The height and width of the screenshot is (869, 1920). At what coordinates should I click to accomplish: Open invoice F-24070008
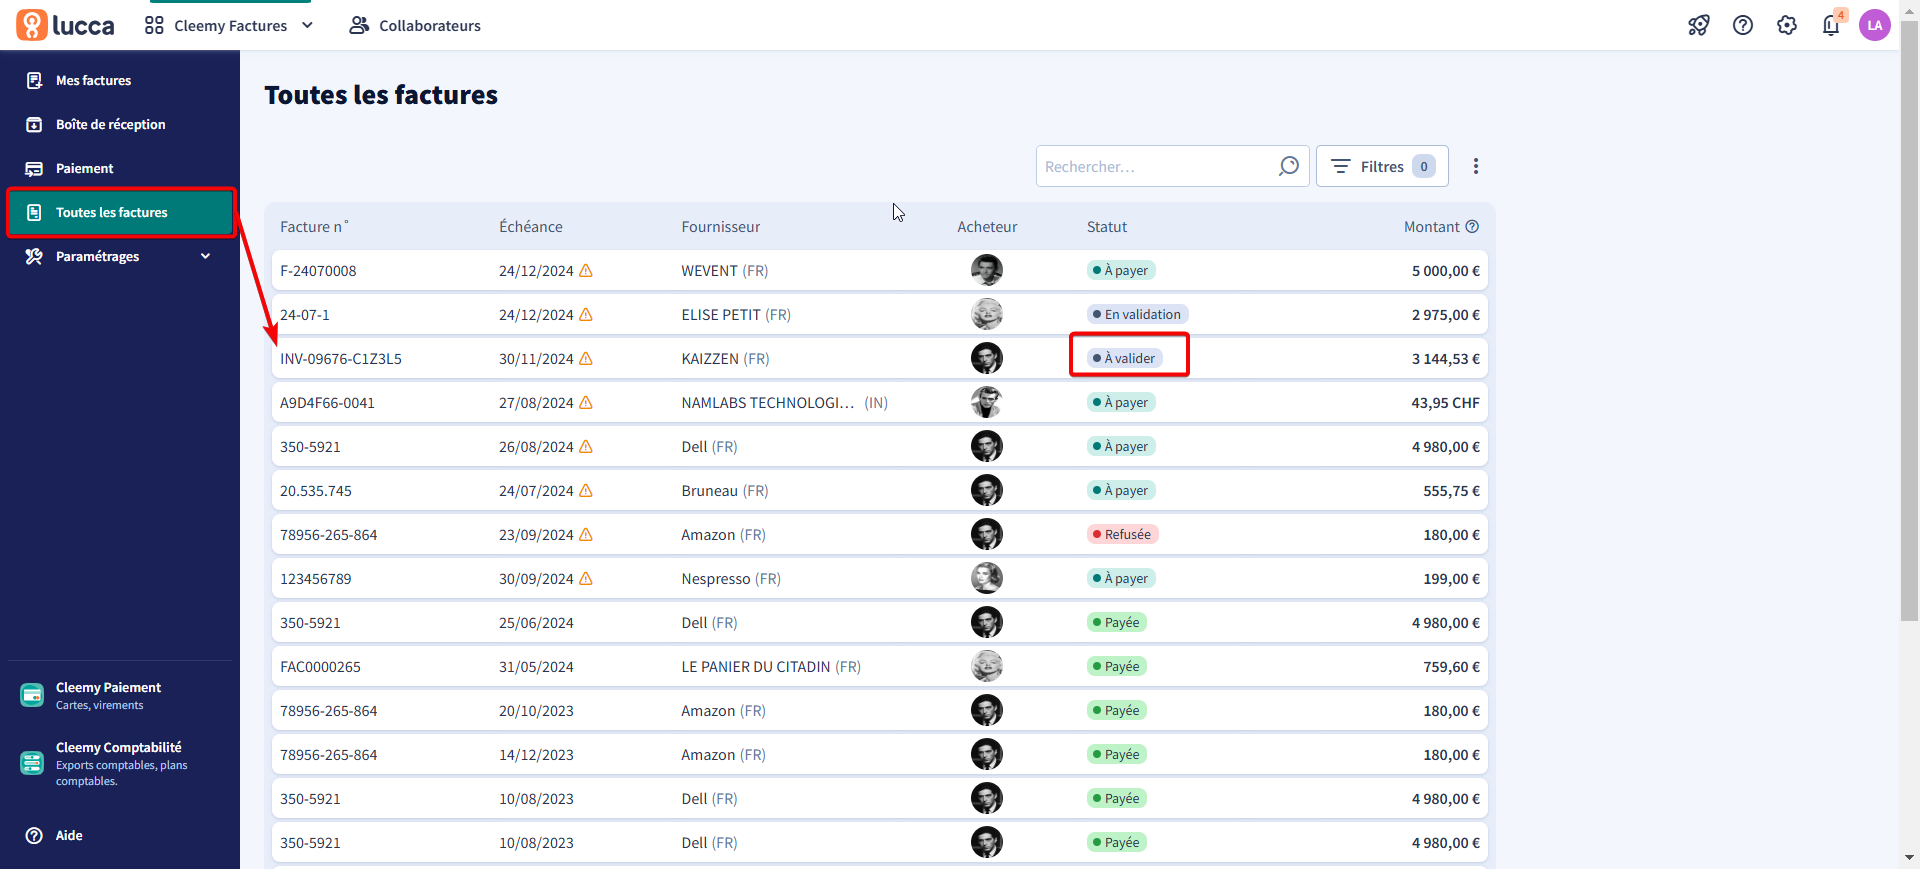point(318,271)
